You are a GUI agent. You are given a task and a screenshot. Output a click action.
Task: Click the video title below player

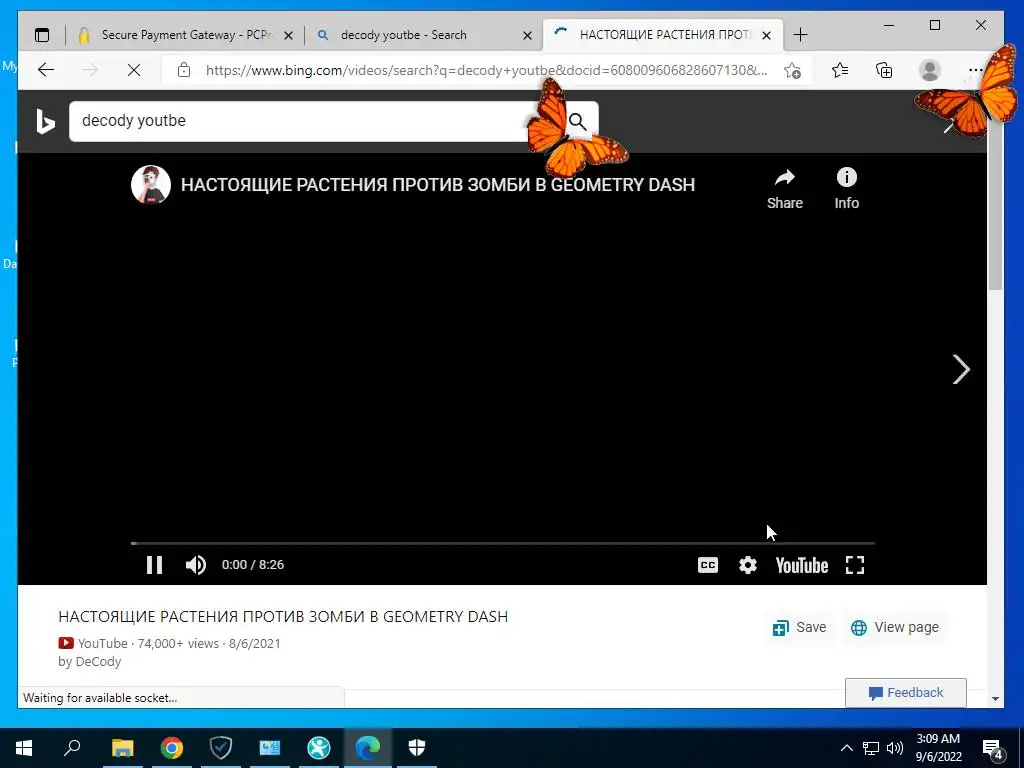pos(283,616)
